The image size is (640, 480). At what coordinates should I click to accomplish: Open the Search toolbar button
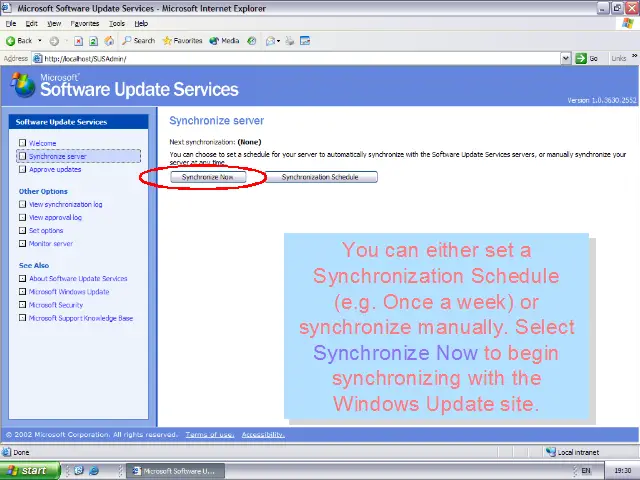139,41
